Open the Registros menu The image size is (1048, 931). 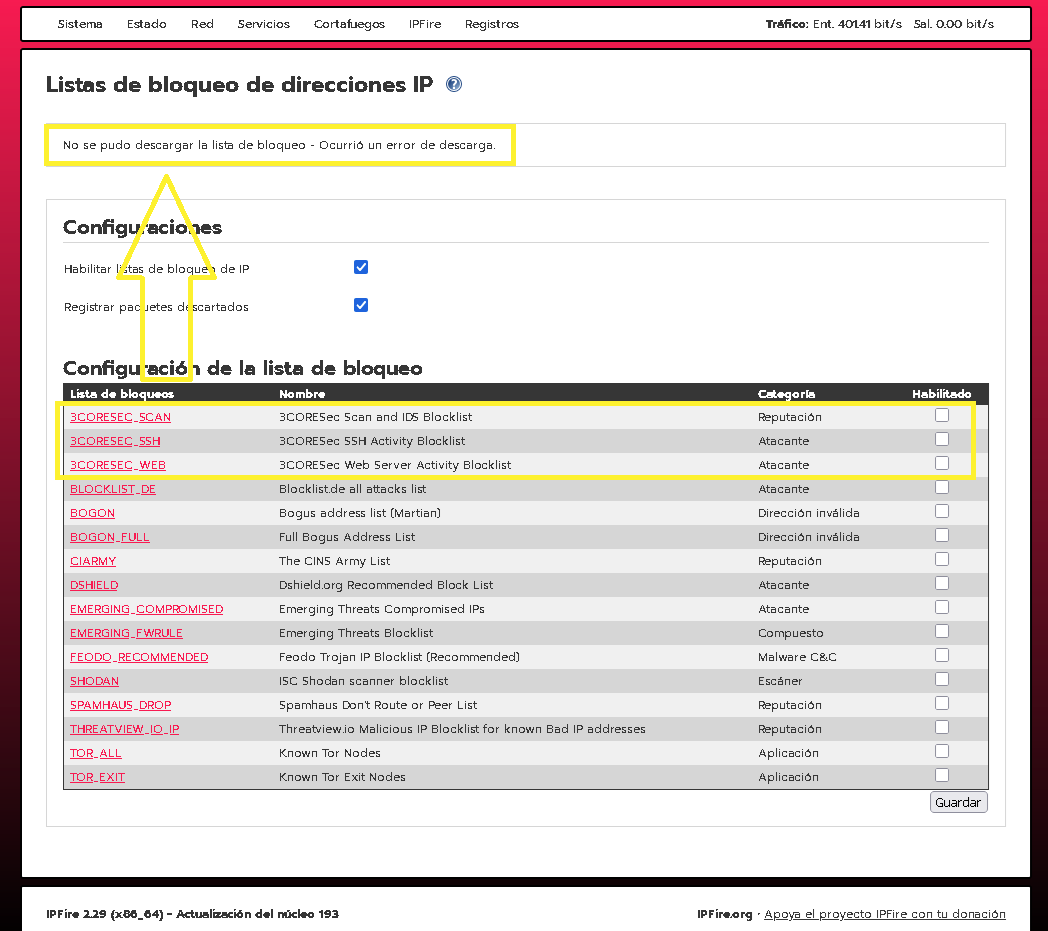pos(491,24)
